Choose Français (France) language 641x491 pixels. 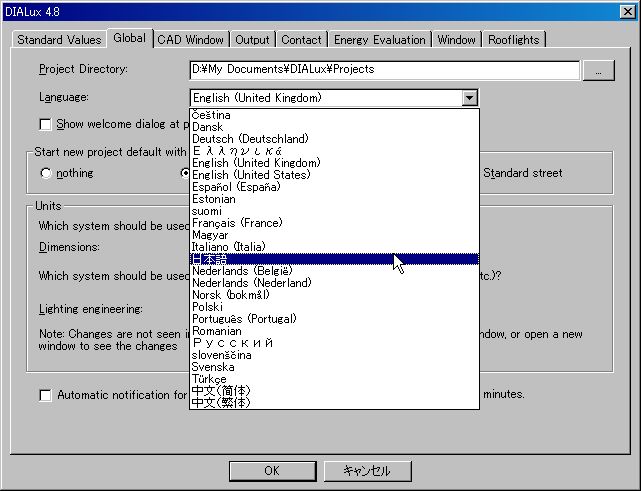(334, 223)
